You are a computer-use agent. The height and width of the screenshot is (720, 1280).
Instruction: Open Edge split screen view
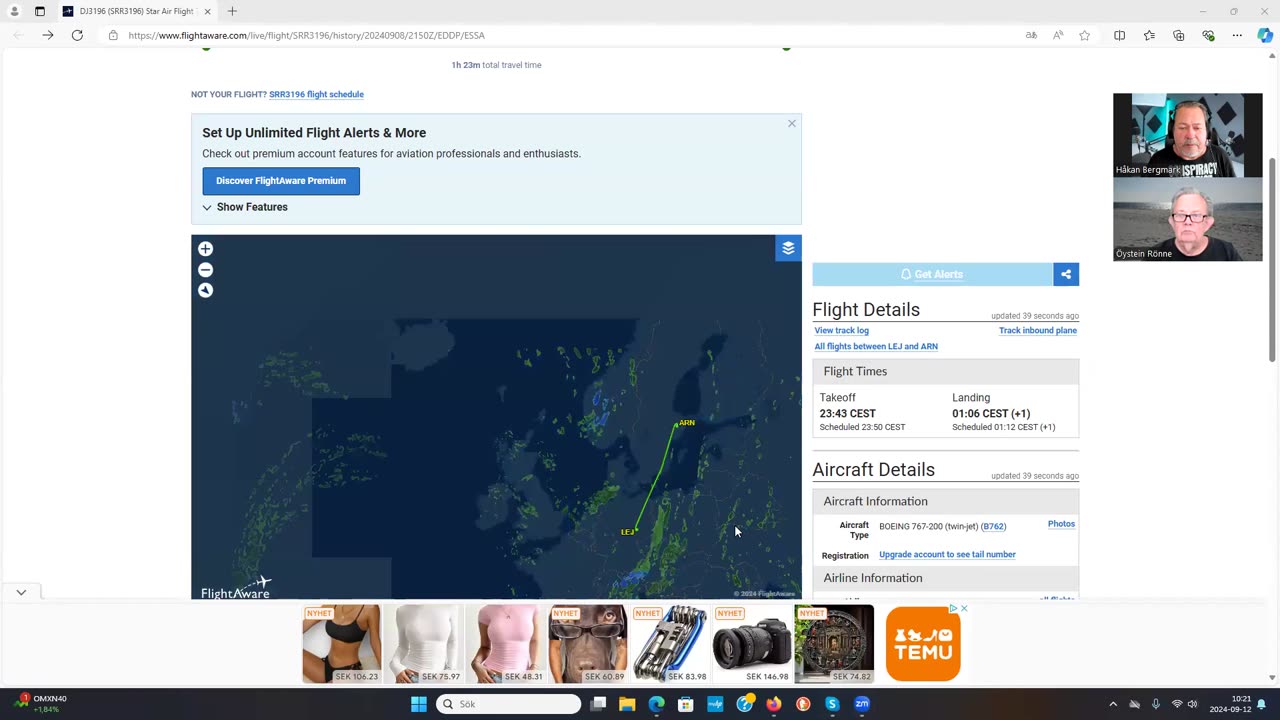(1120, 35)
